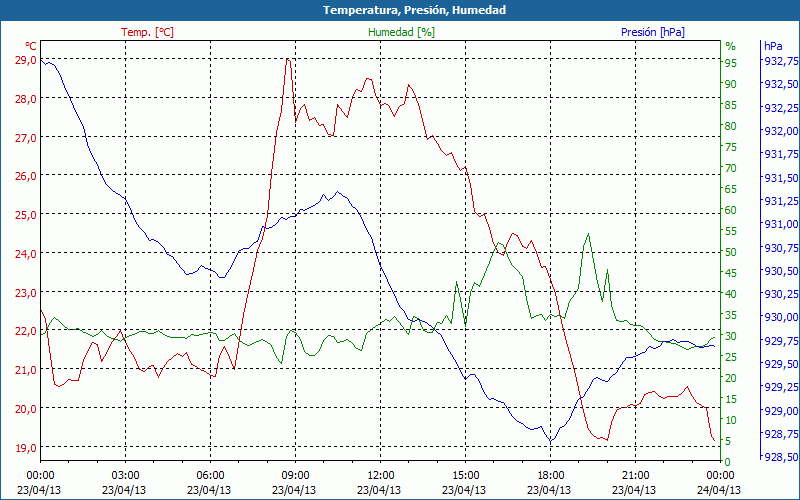Click the '931,00' pressure axis value

781,224
